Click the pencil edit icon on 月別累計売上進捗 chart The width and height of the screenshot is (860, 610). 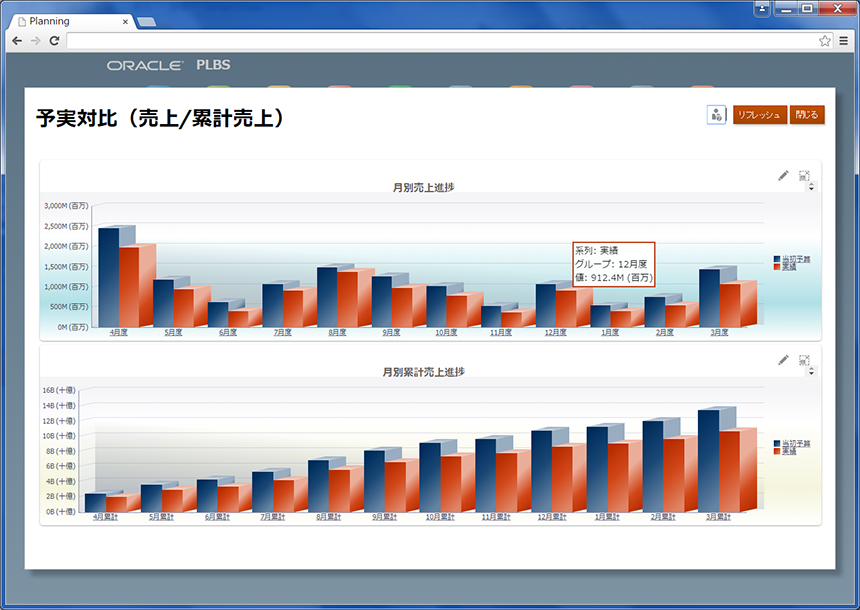point(783,359)
